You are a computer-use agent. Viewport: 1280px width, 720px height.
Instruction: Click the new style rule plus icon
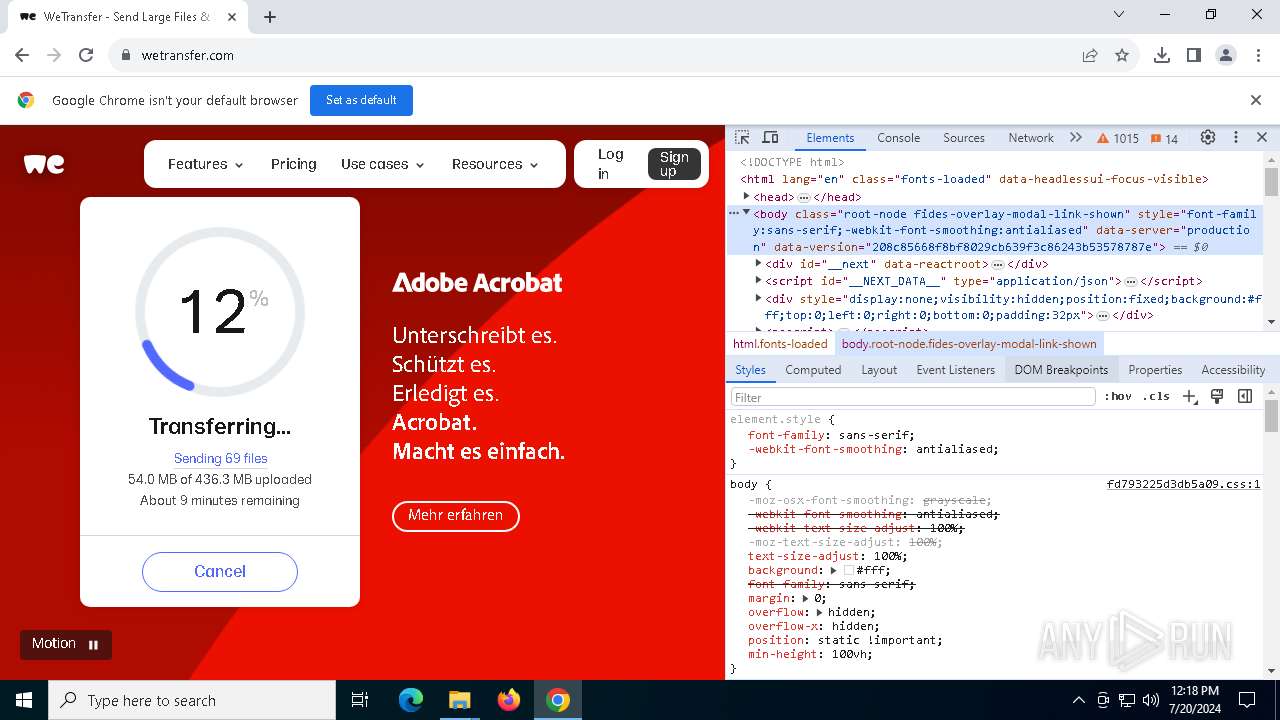pyautogui.click(x=1189, y=397)
